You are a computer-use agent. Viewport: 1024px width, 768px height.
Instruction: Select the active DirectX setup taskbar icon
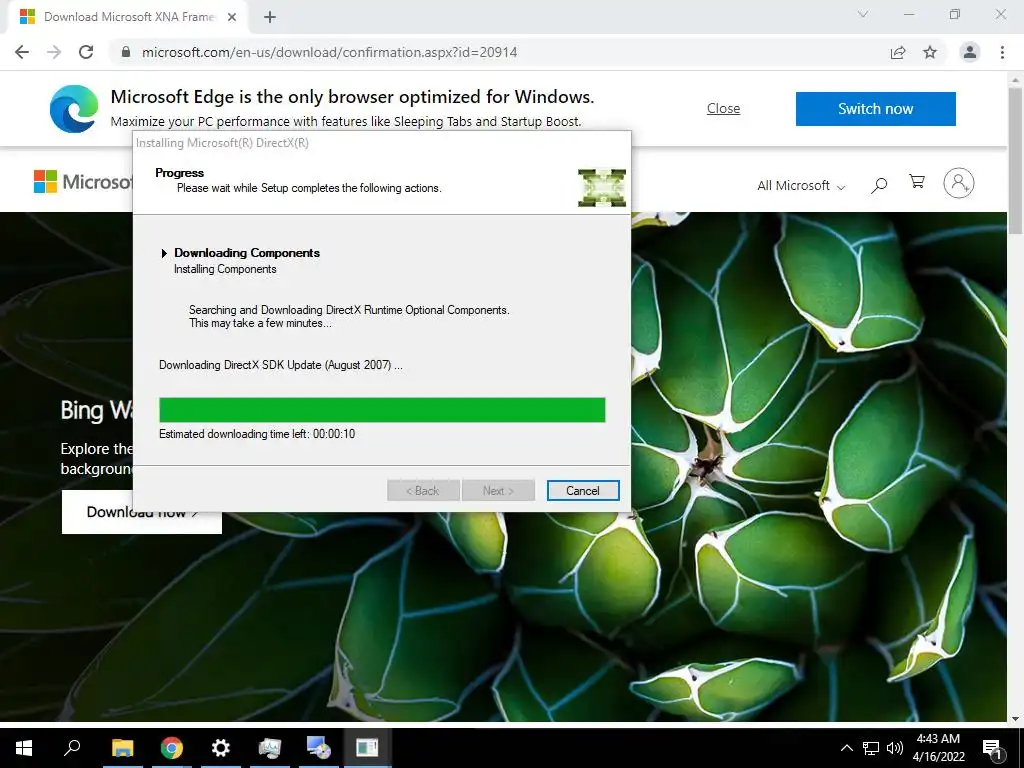click(367, 748)
